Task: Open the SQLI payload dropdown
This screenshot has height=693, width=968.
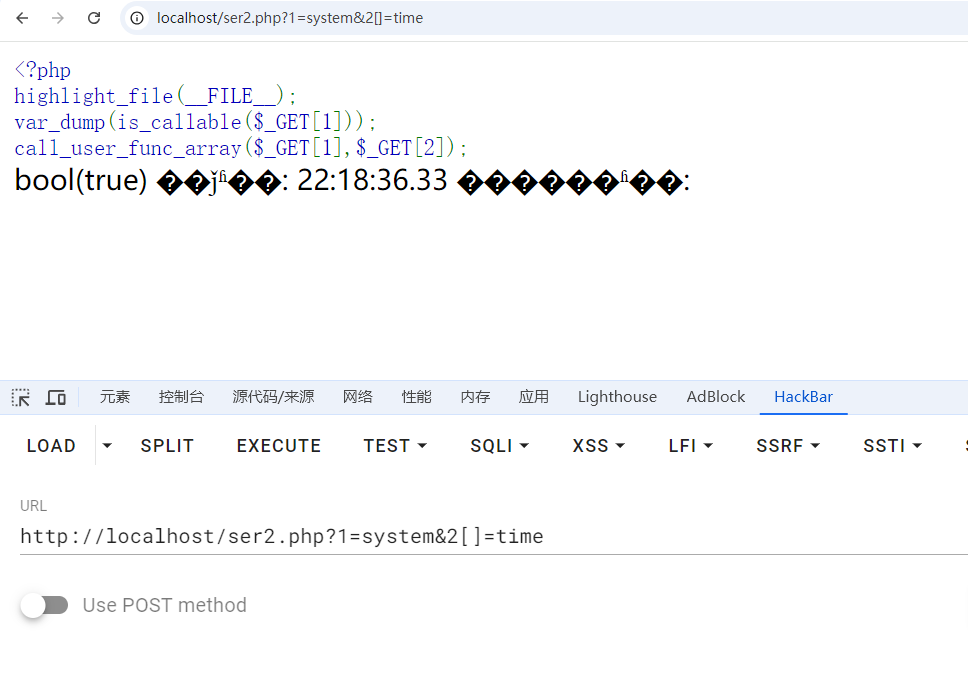Action: (x=499, y=446)
